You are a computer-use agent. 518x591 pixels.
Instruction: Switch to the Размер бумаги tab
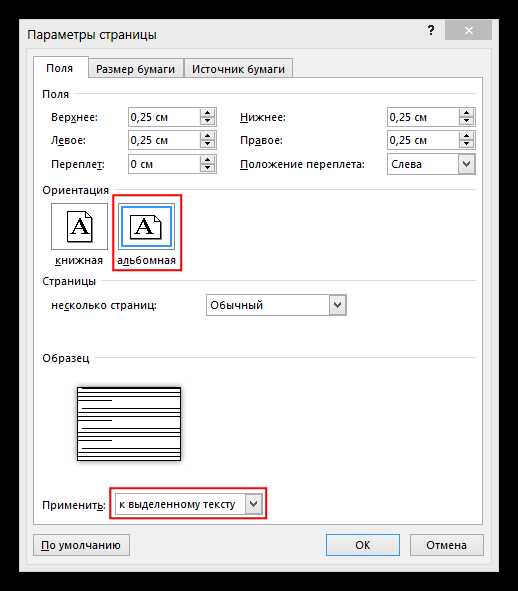pos(135,69)
